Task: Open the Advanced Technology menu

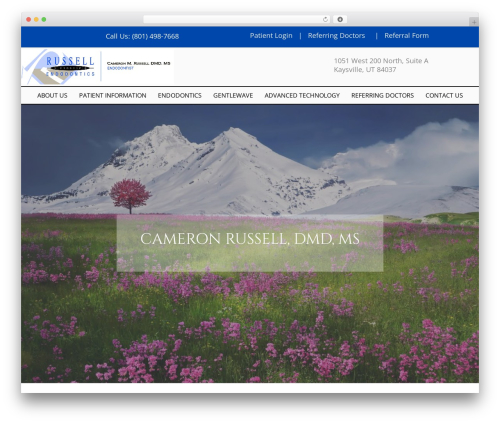Action: click(302, 96)
